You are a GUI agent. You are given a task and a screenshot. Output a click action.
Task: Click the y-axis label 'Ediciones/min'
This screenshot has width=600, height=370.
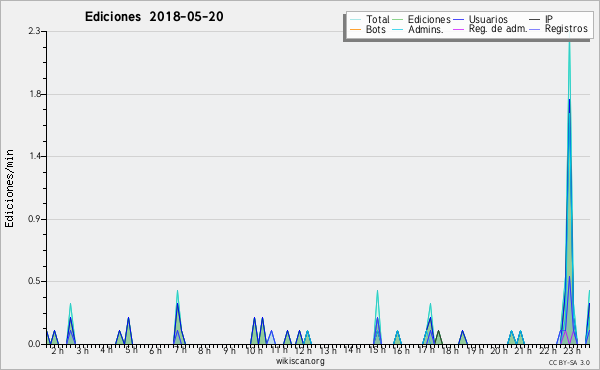[x=9, y=188]
